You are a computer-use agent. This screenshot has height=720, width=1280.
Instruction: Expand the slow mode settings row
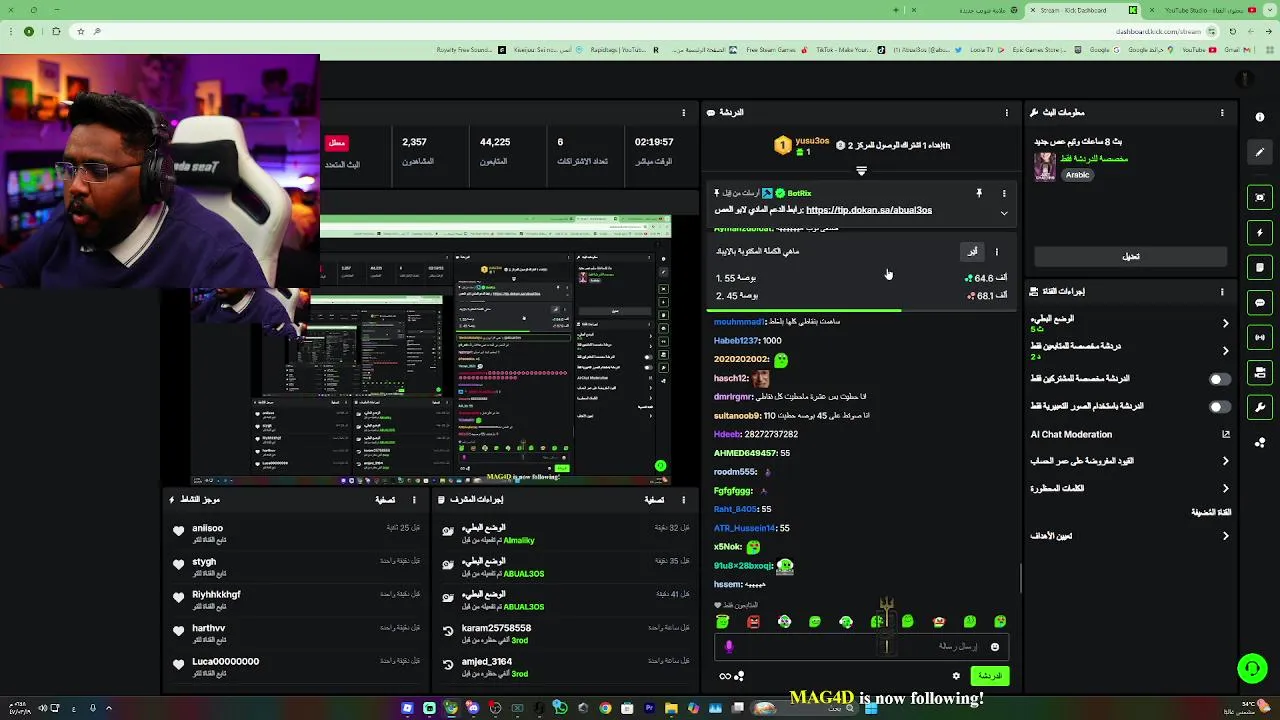click(x=1130, y=323)
